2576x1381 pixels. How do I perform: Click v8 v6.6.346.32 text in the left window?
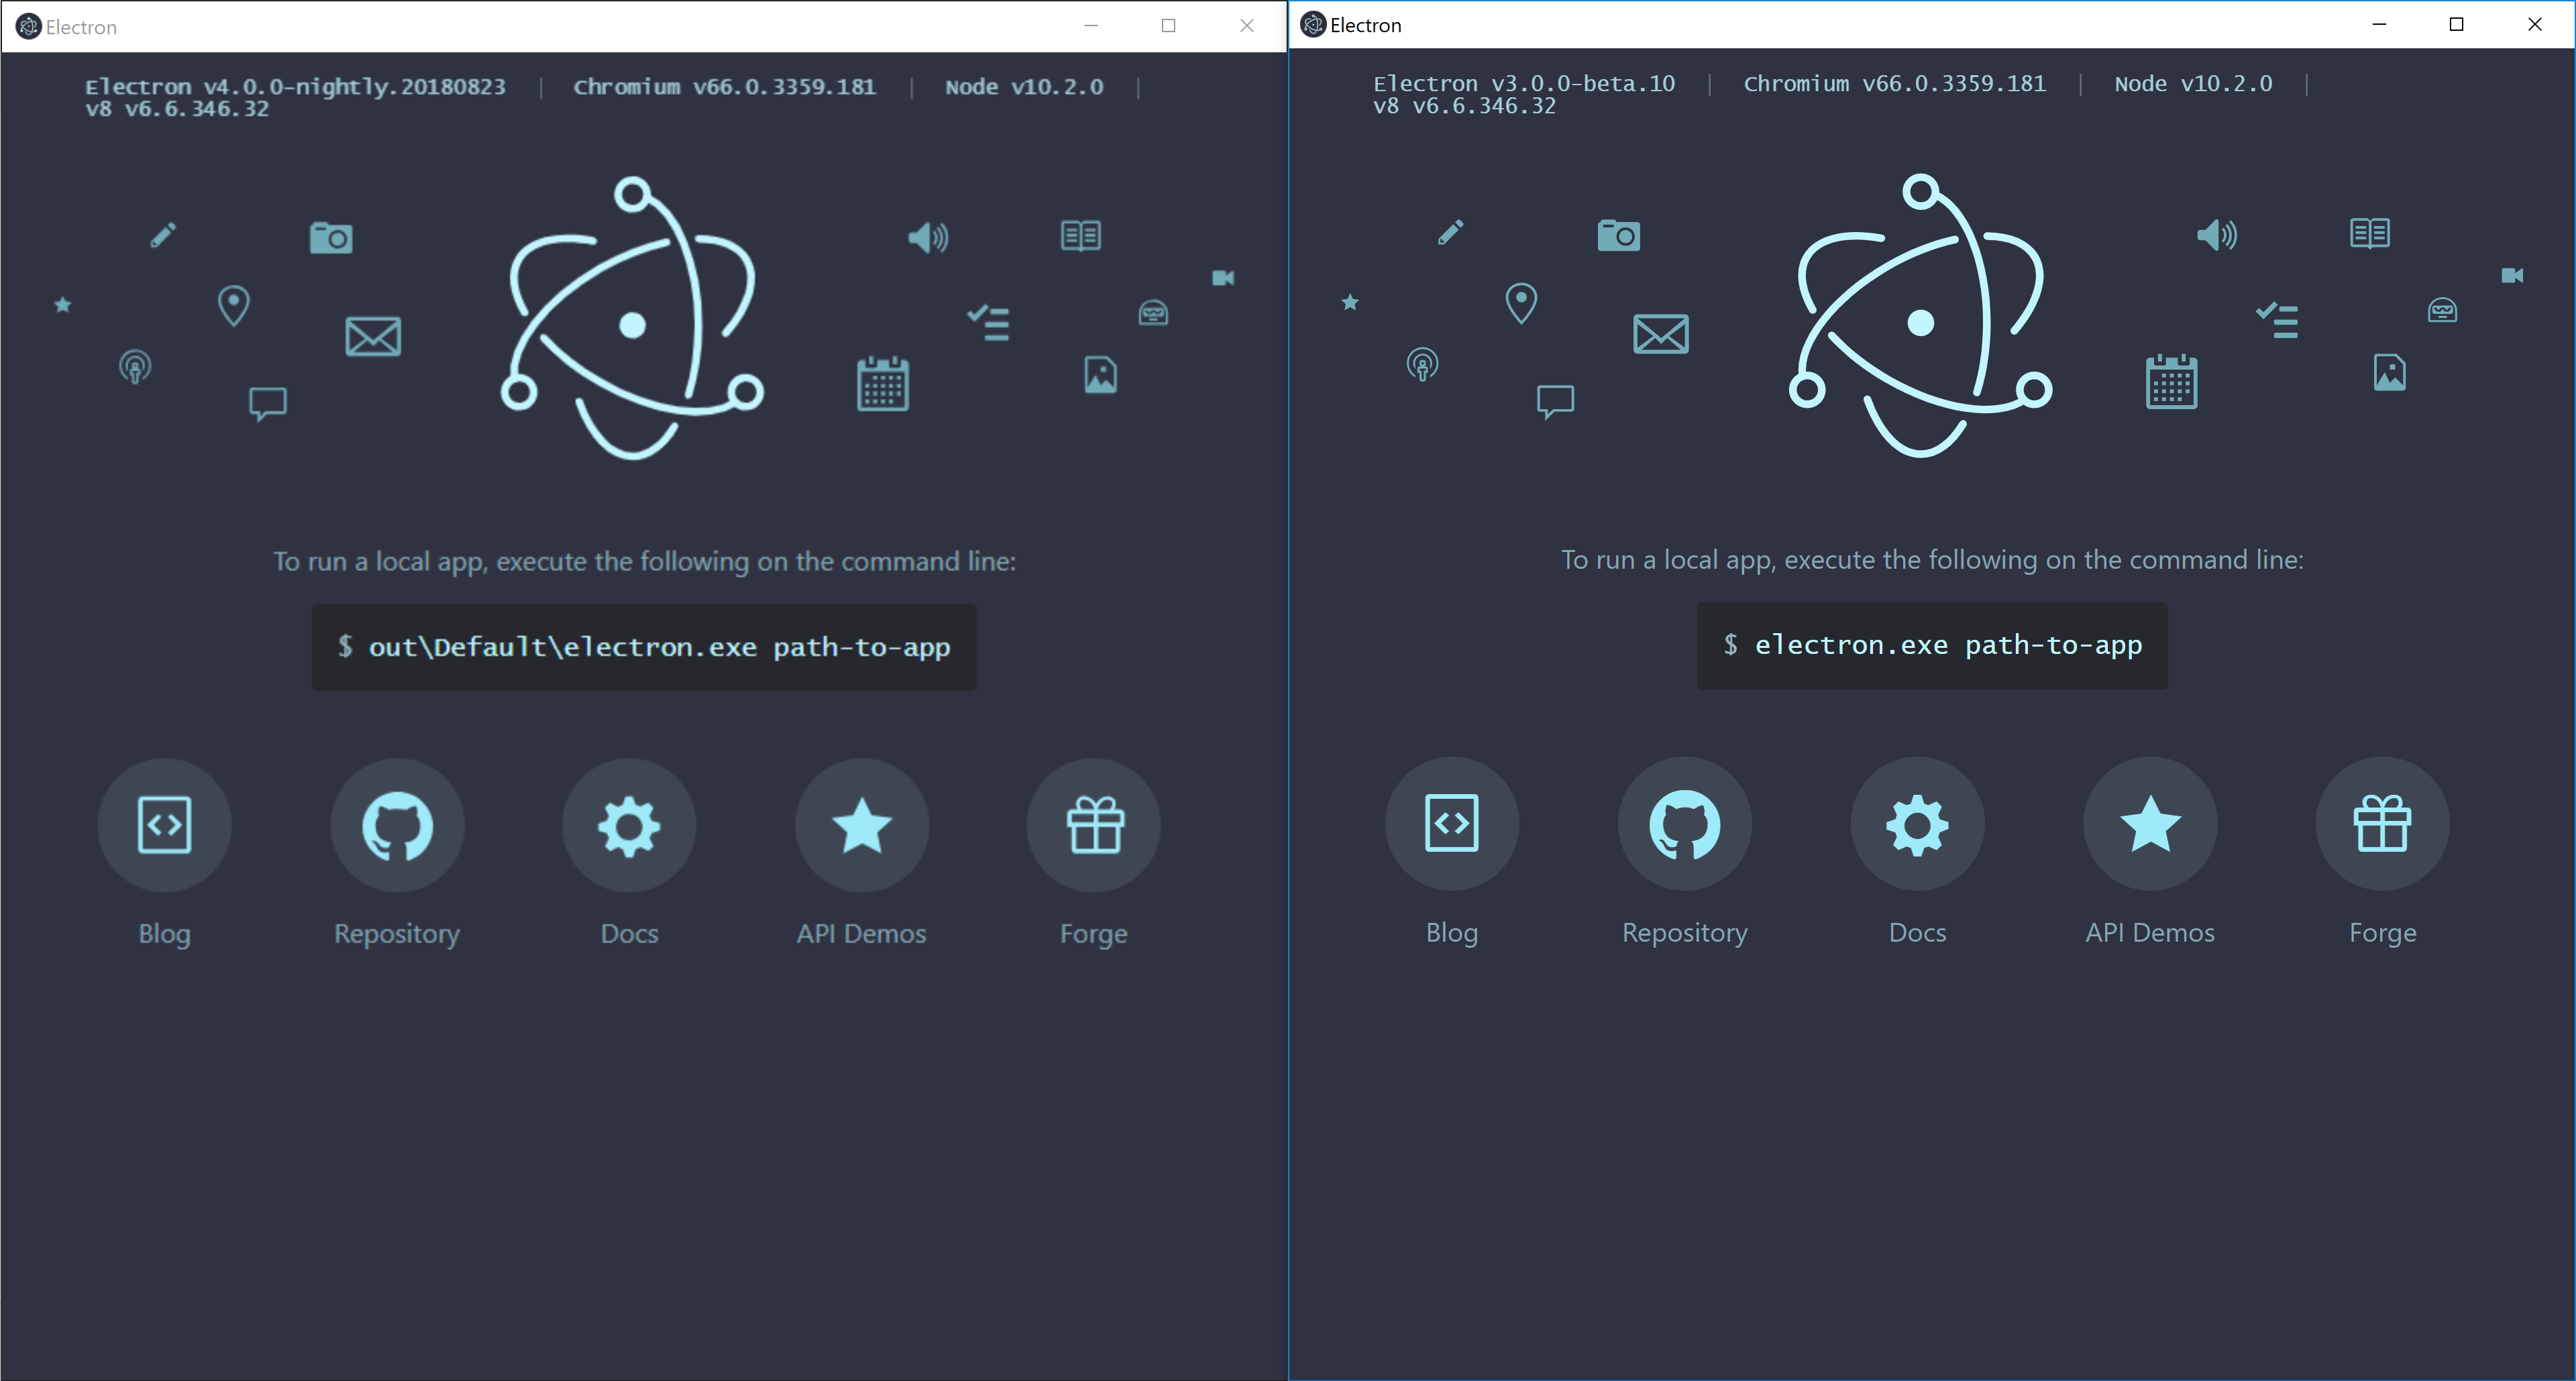pos(177,109)
